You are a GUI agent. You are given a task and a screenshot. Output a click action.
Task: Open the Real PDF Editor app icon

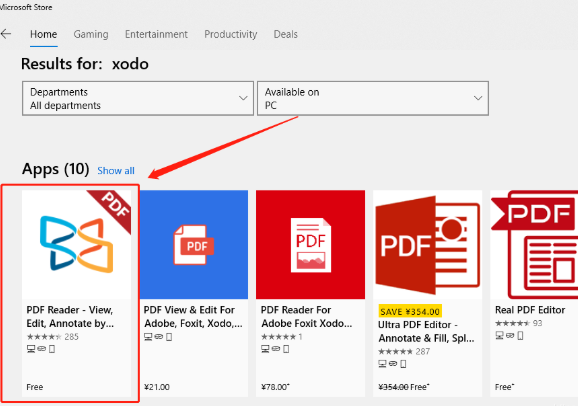click(x=534, y=244)
